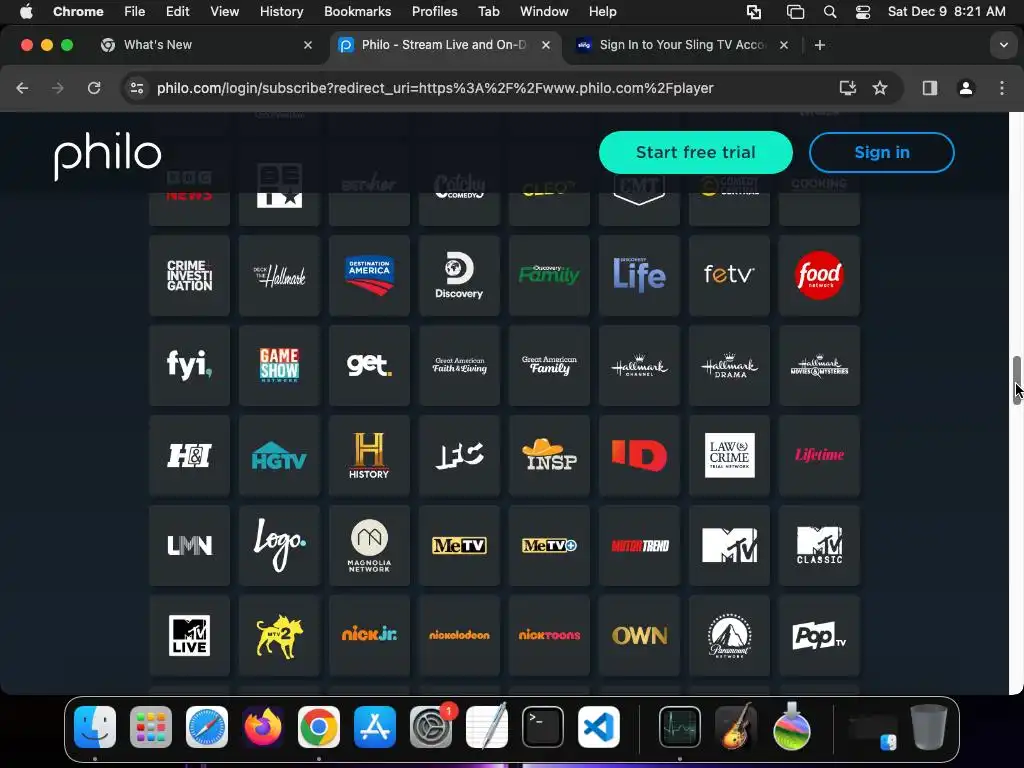Select the Nickelodeon channel tile

(x=459, y=636)
